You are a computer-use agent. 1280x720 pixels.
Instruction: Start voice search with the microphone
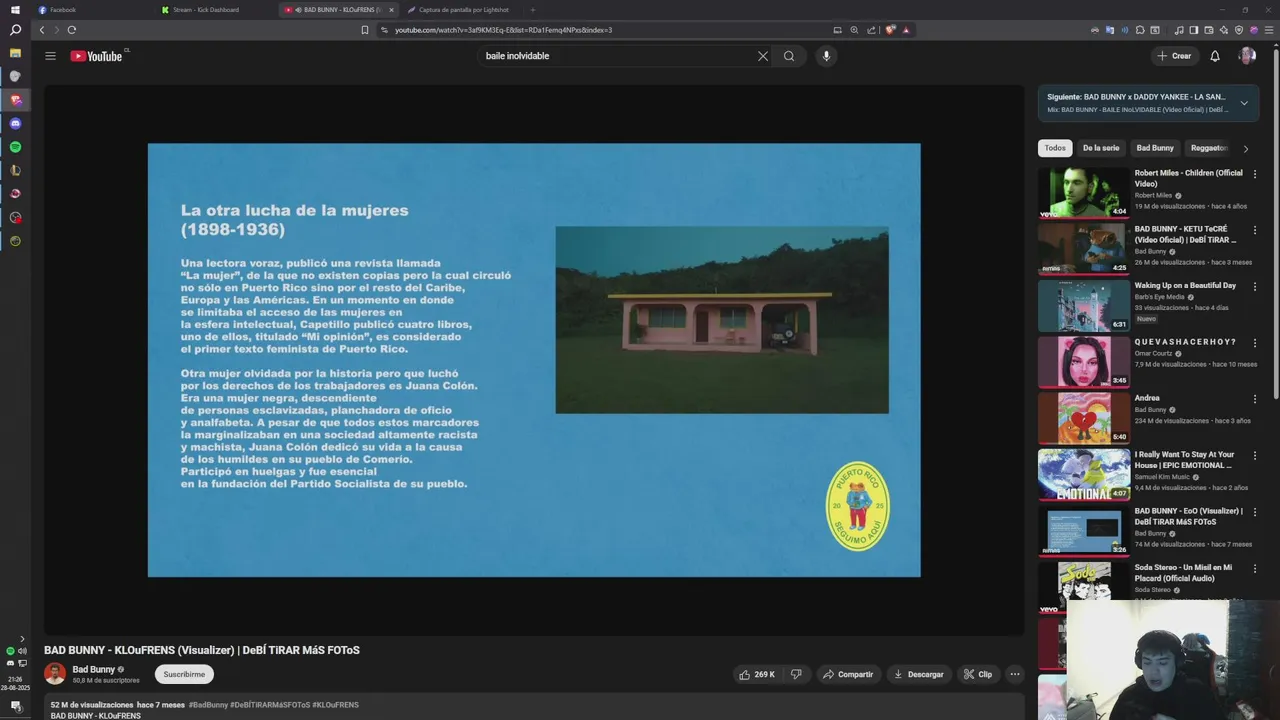click(x=826, y=56)
